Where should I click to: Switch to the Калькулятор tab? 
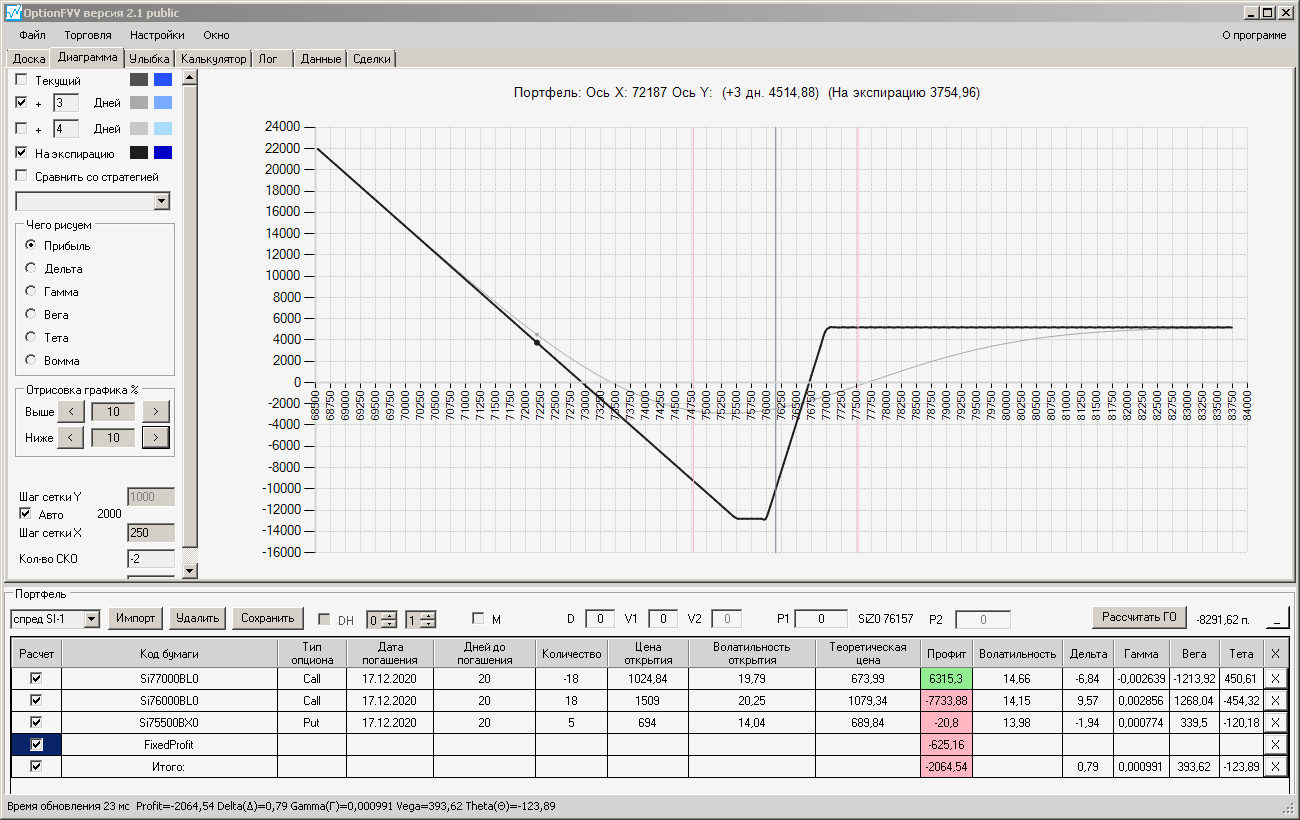pos(214,59)
